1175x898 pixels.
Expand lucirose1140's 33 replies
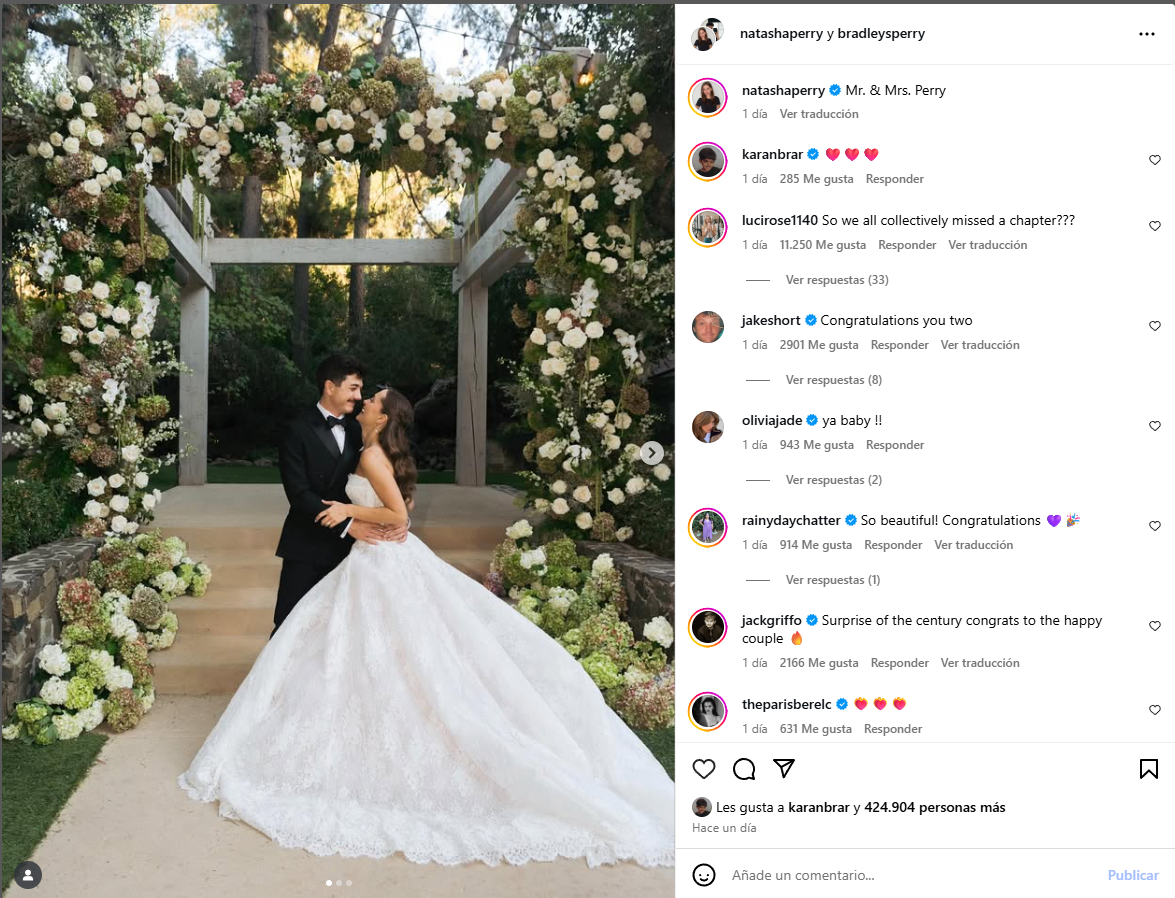837,280
